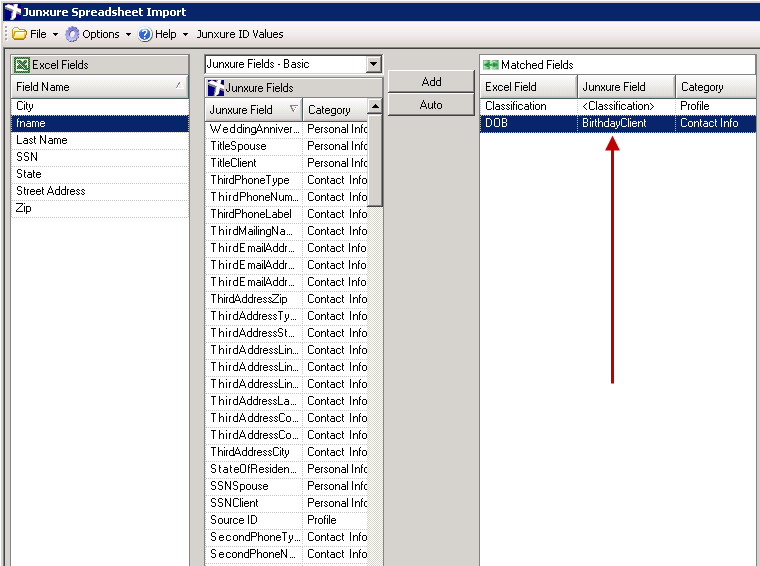Select ThirdAddressTy... in Junxure Fields
This screenshot has height=566, width=760.
click(x=286, y=316)
